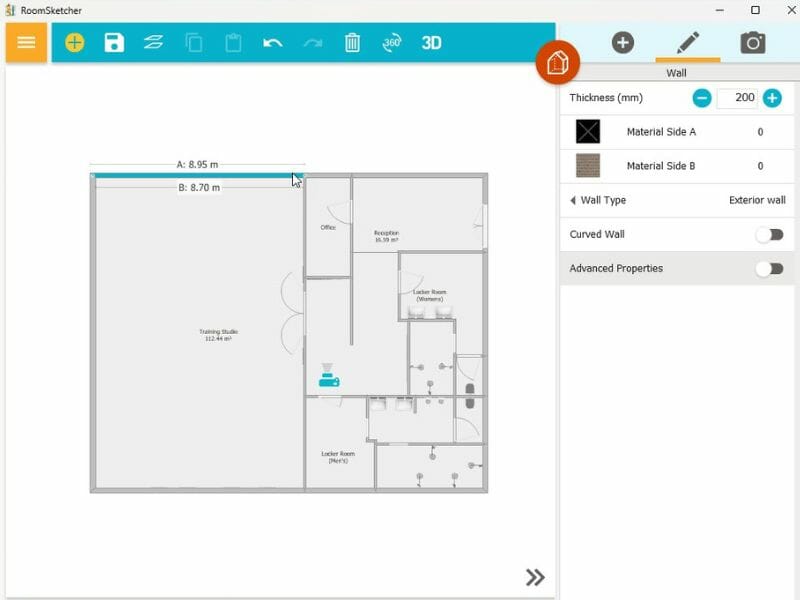
Task: Delete the selected wall
Action: point(352,43)
